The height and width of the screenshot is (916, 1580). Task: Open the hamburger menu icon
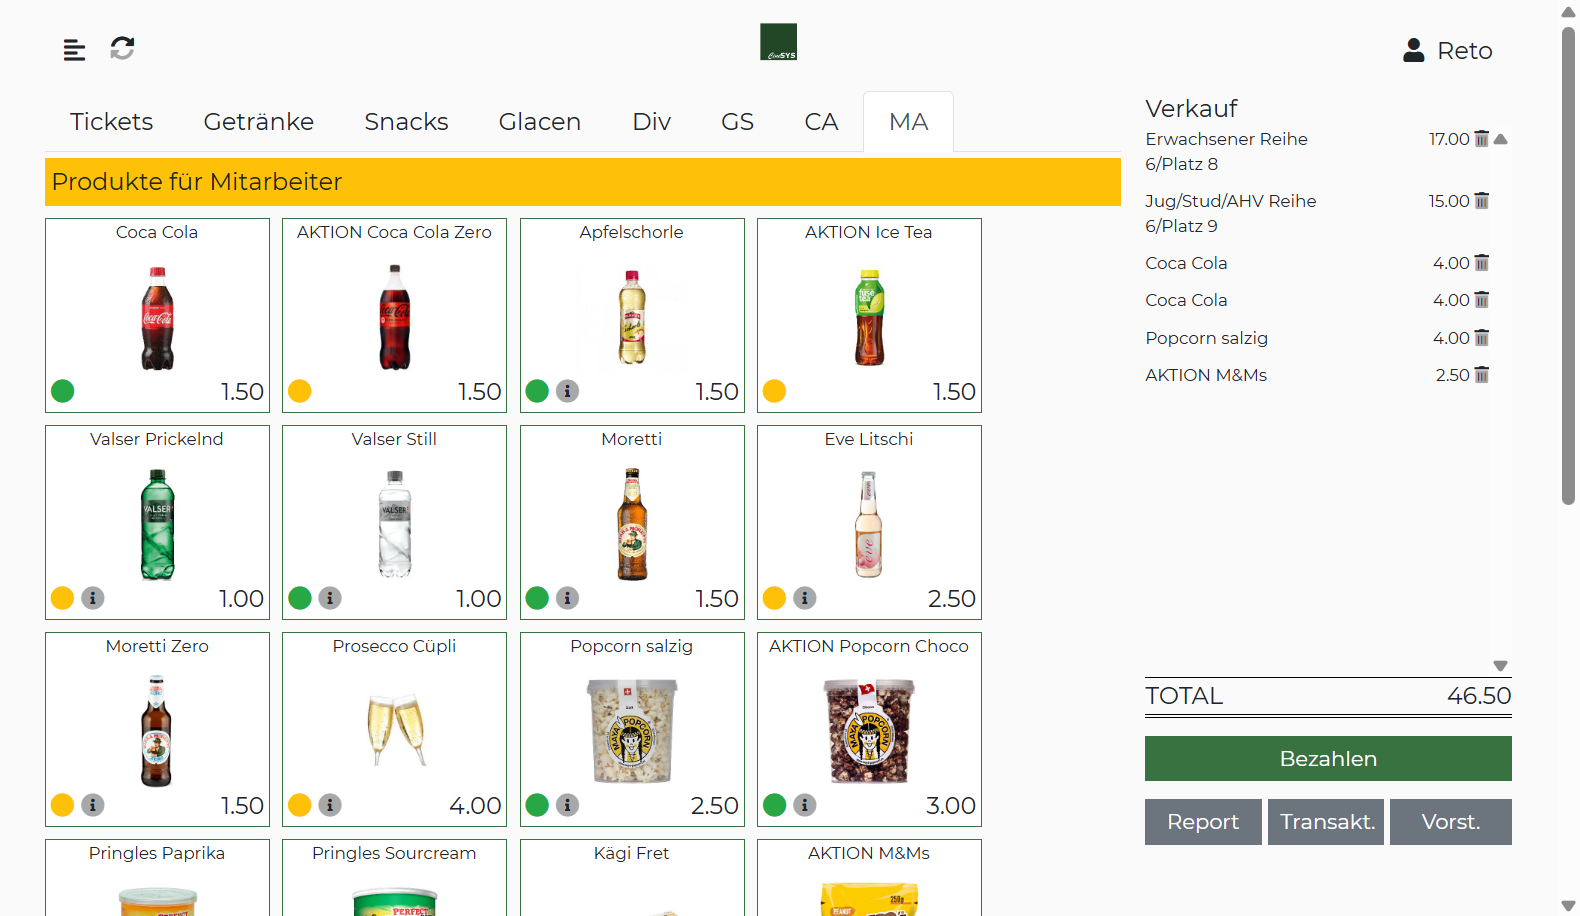pyautogui.click(x=74, y=49)
